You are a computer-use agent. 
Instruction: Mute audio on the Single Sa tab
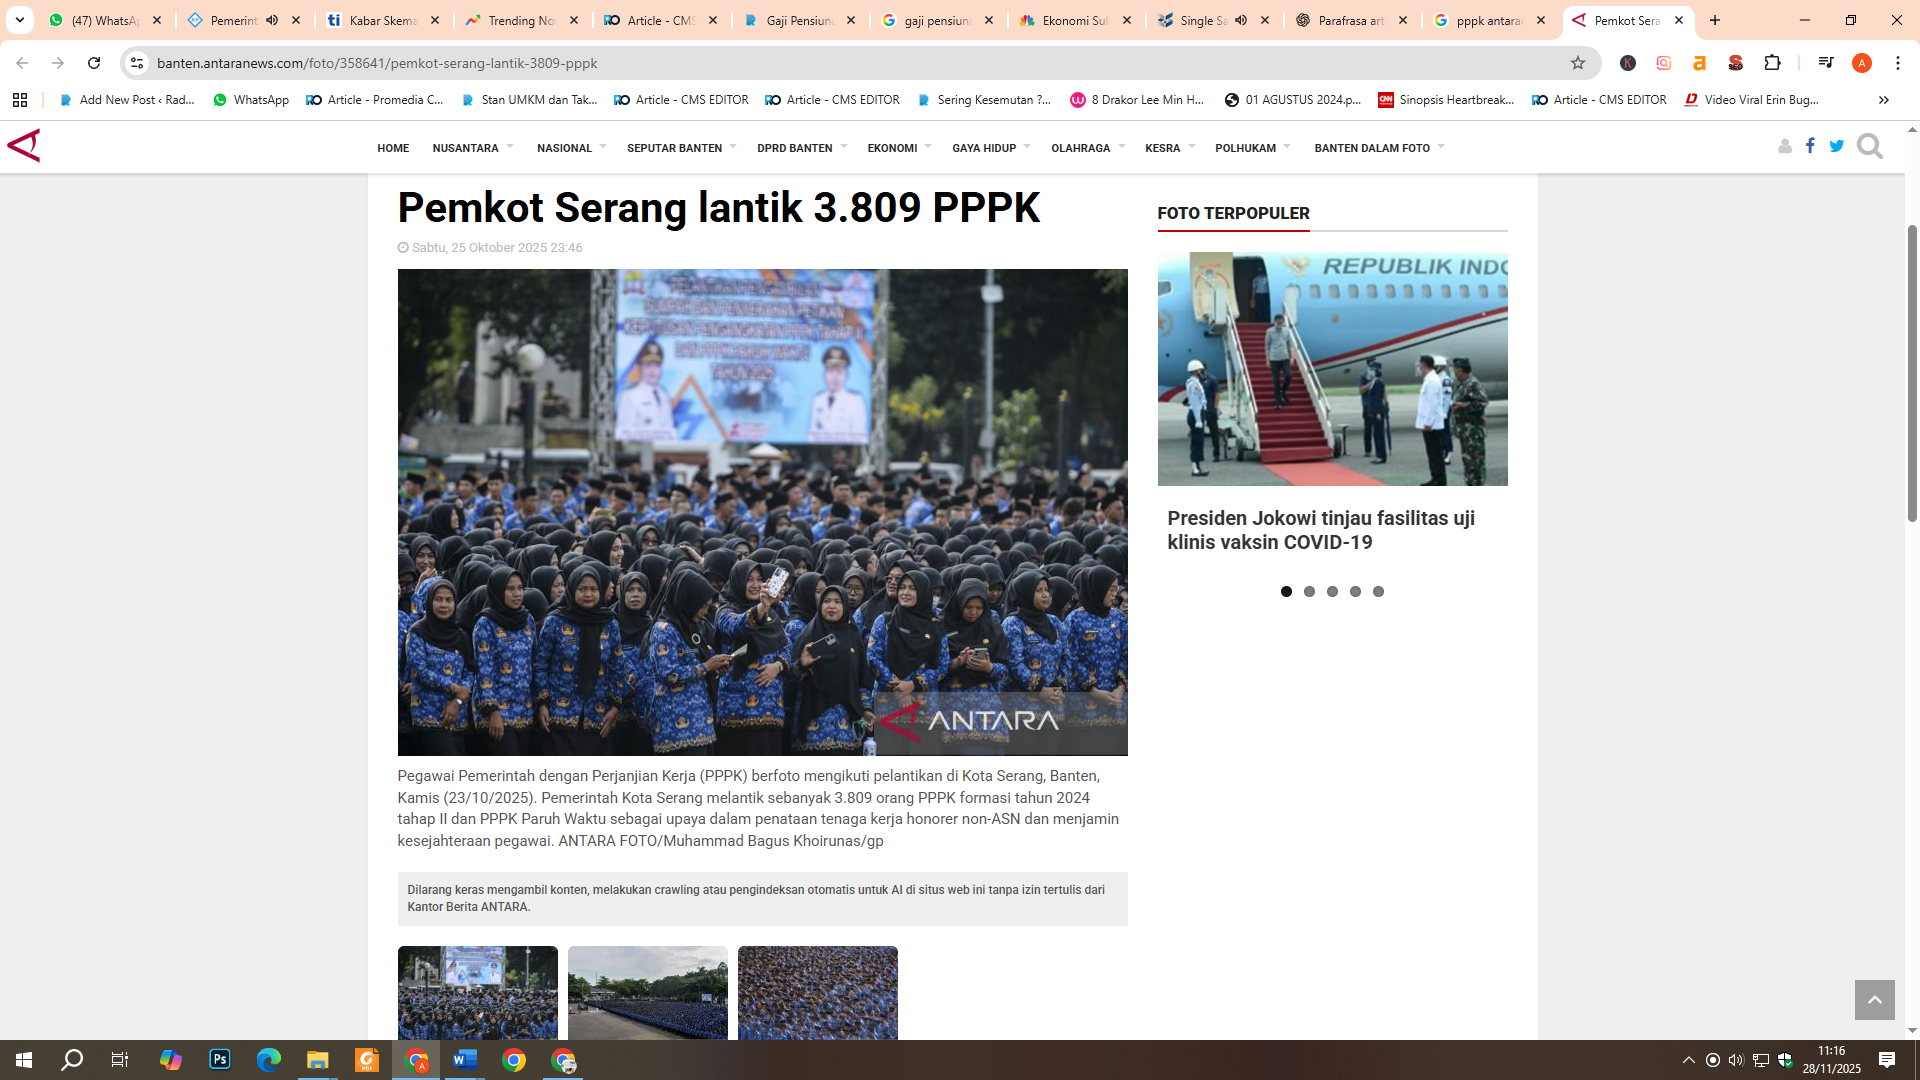point(1242,19)
